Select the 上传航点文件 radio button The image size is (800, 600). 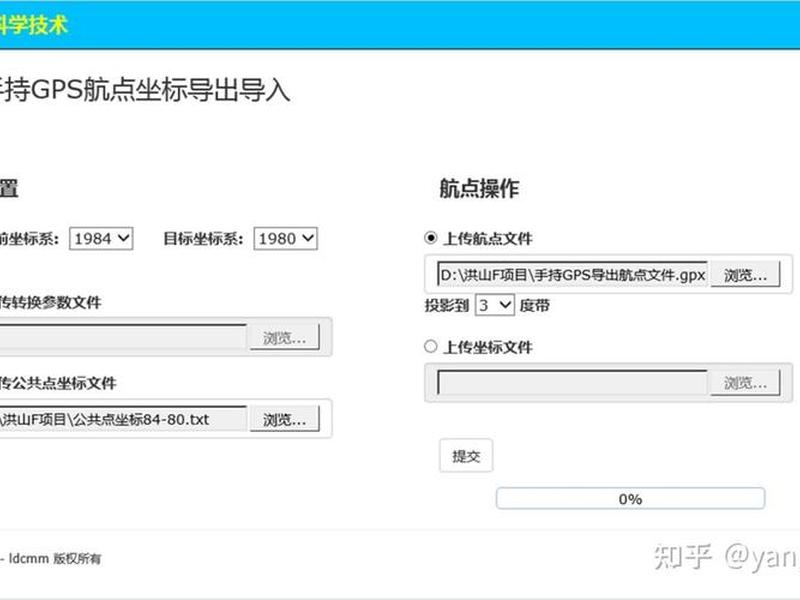[431, 238]
